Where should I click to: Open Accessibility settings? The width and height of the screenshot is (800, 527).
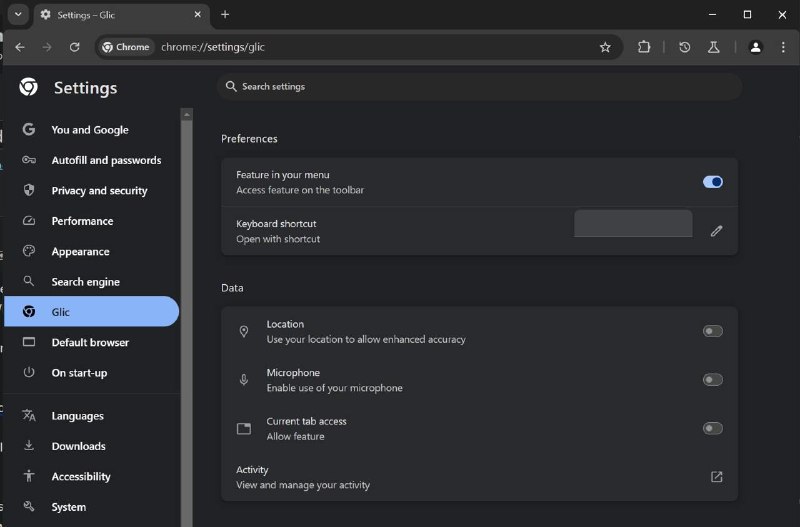[92, 476]
